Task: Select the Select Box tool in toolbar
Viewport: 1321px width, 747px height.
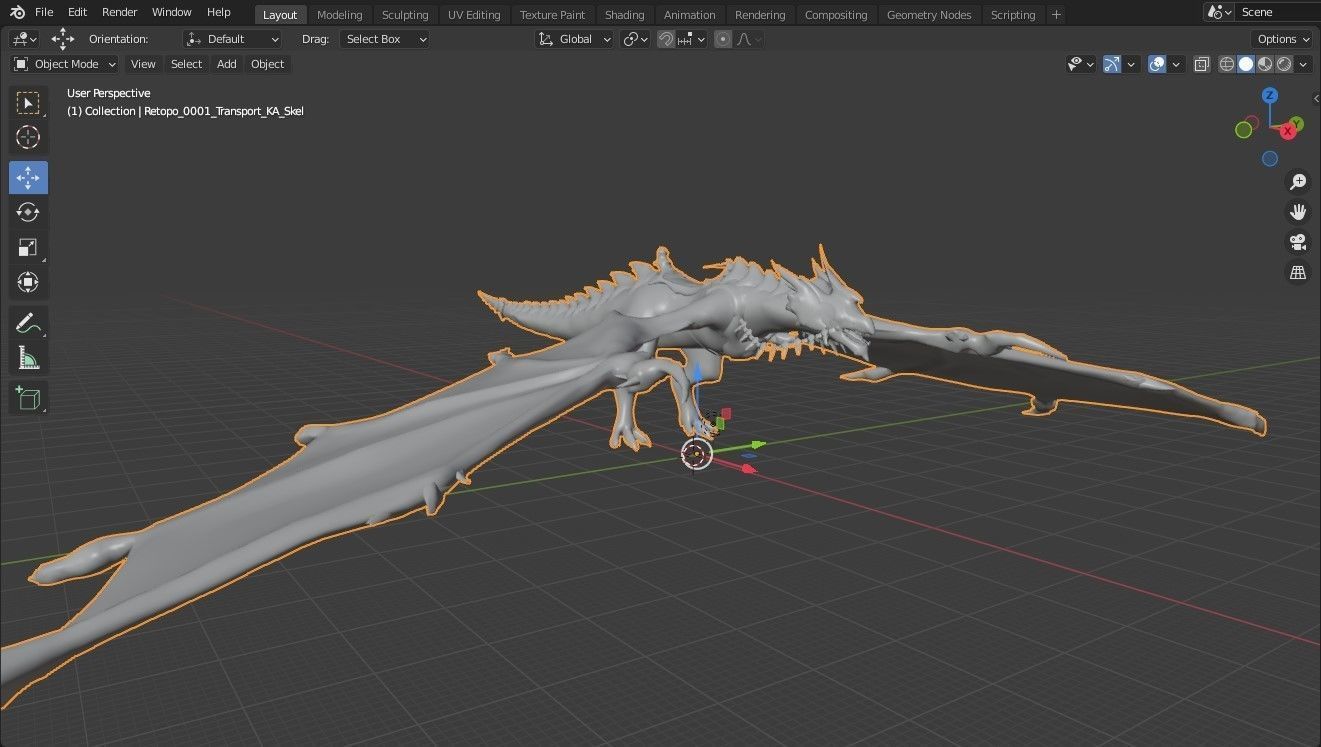Action: (x=28, y=102)
